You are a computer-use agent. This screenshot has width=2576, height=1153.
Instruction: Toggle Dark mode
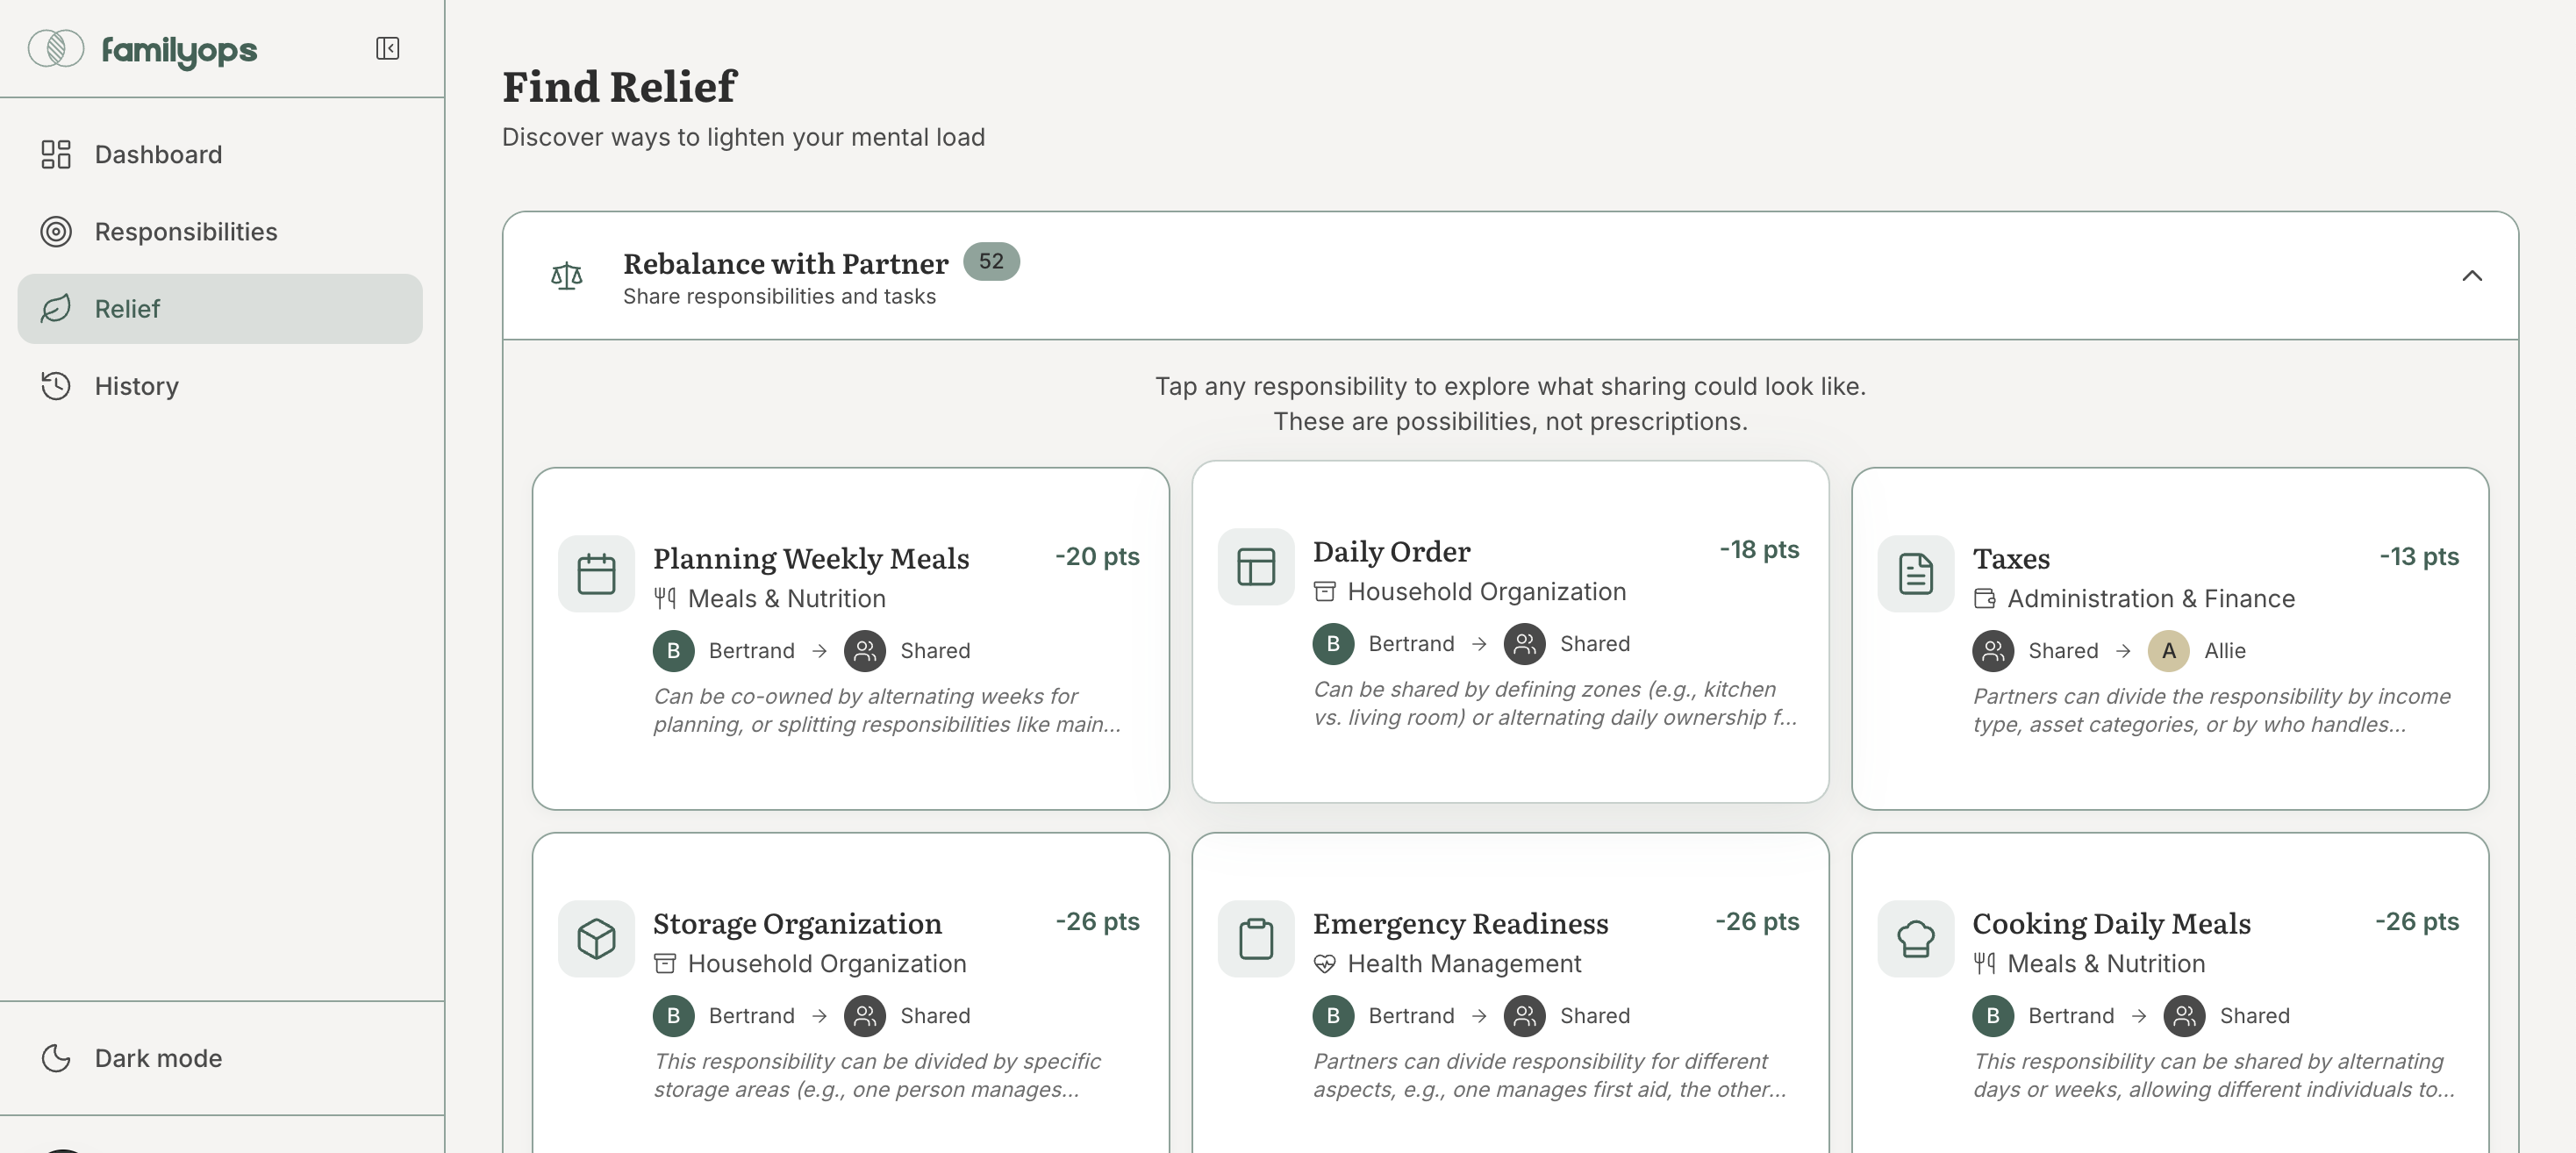click(158, 1058)
